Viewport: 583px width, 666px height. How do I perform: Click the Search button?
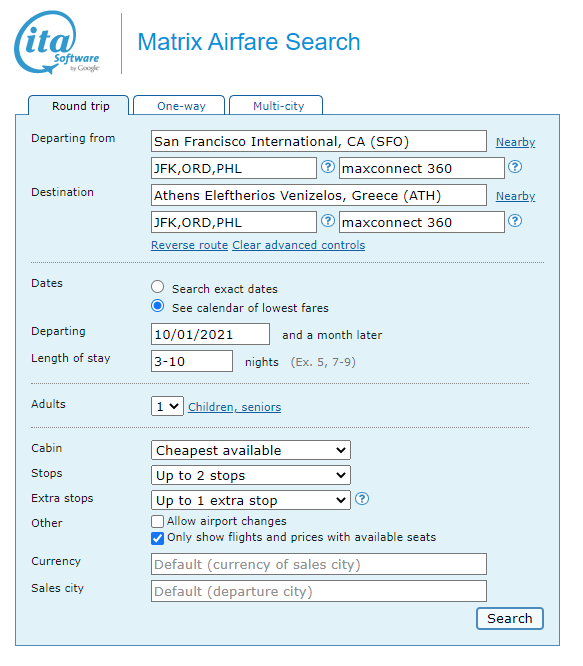click(x=510, y=618)
